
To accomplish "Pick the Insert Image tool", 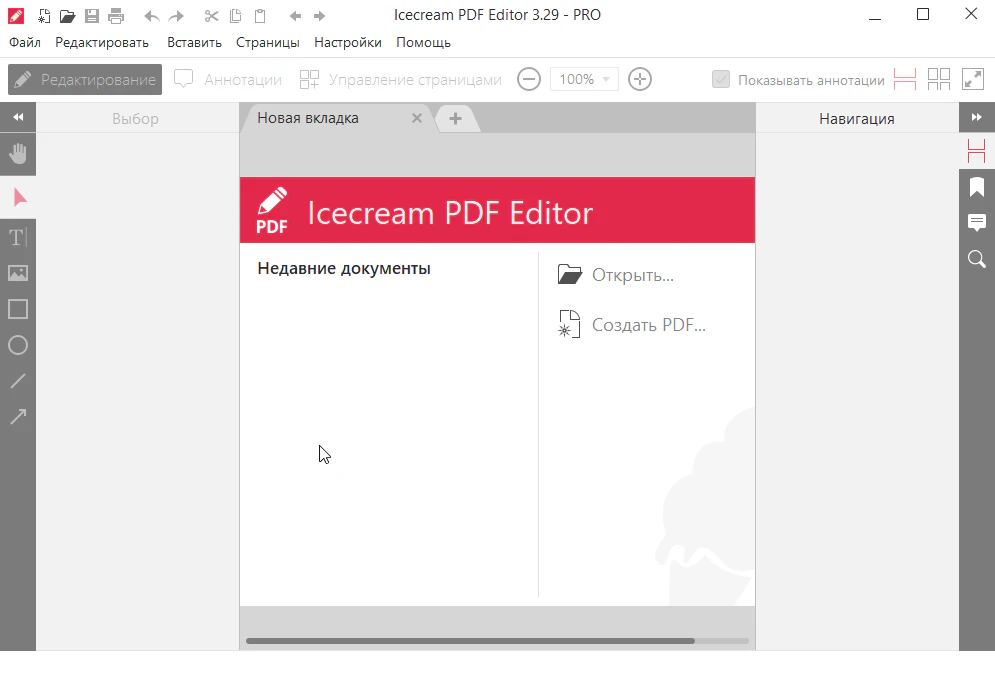I will click(x=18, y=273).
